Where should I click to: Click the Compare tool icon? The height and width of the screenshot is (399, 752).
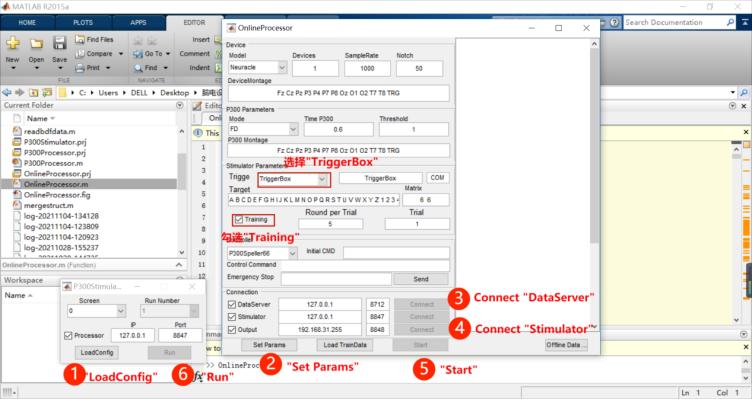pos(80,54)
